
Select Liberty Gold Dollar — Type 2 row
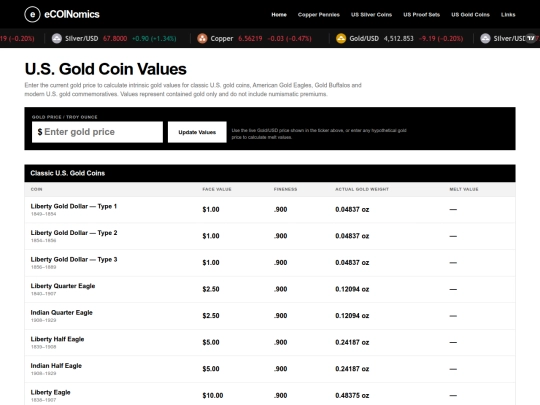[270, 236]
